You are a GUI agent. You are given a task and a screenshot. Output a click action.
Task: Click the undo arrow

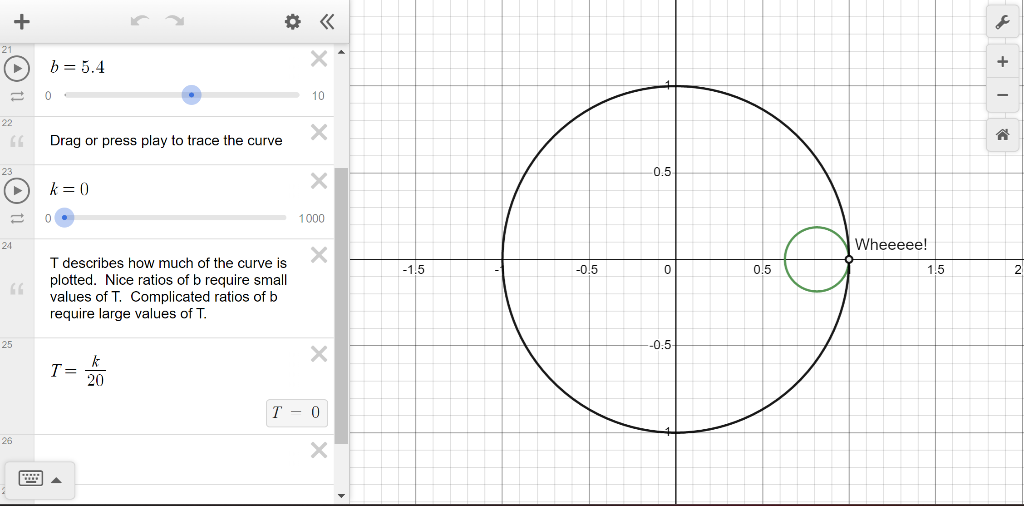[140, 22]
